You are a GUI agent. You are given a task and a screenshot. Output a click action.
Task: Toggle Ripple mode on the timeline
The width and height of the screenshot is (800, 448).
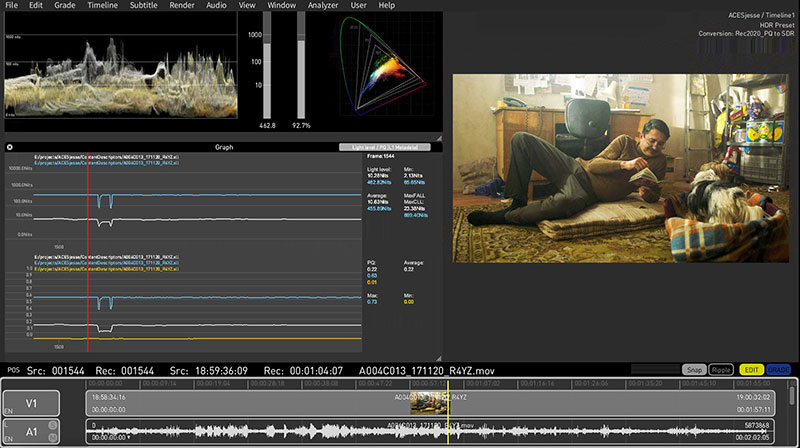pos(721,370)
